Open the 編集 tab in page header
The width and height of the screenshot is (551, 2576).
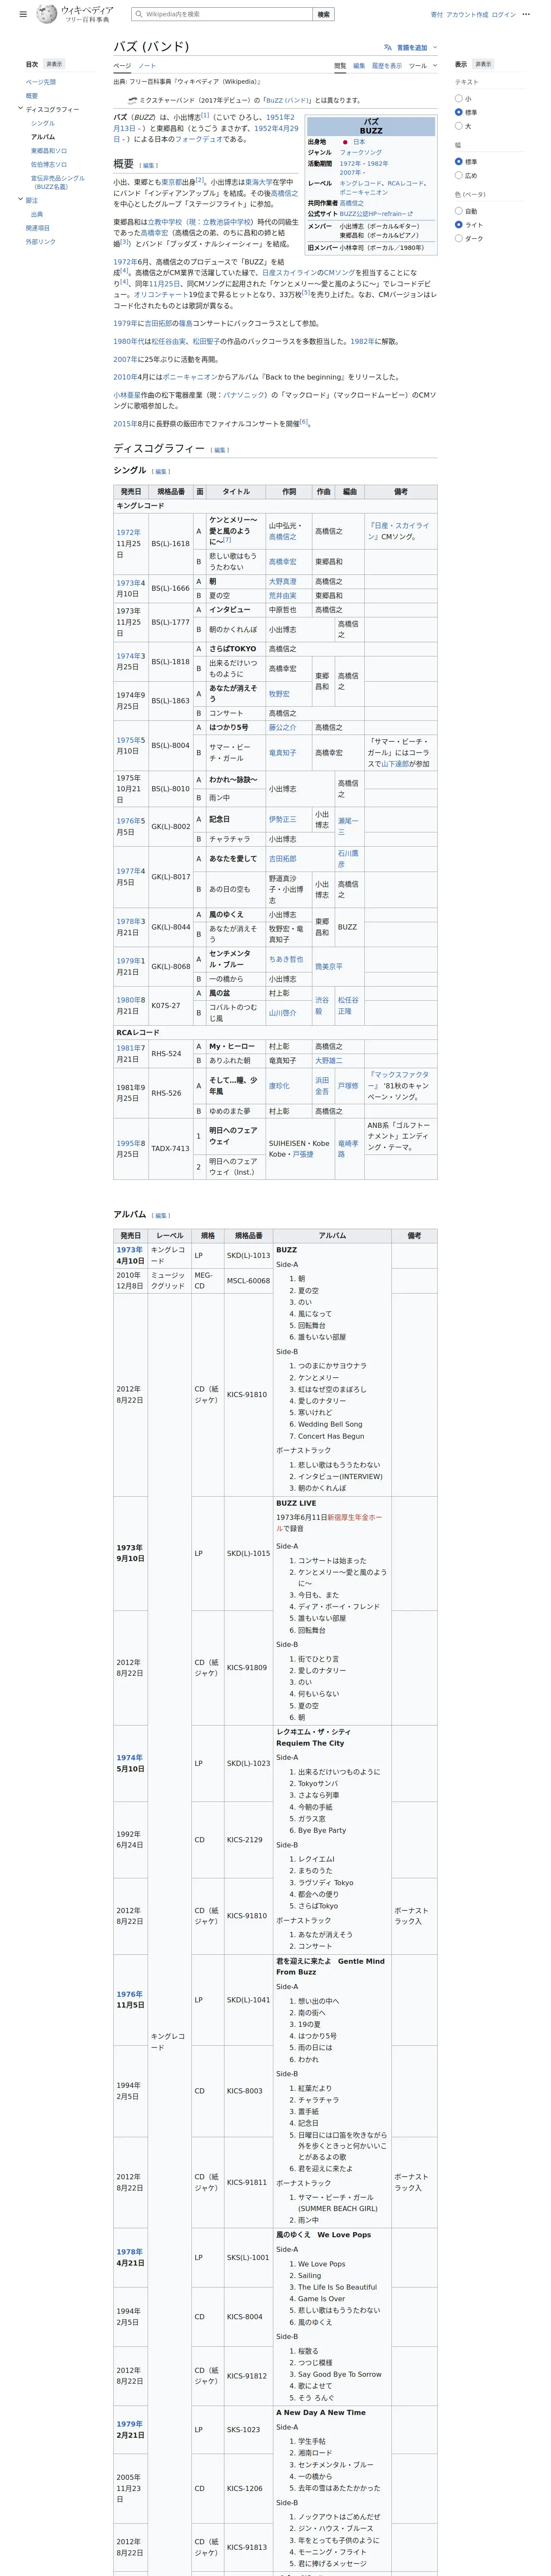coord(359,66)
